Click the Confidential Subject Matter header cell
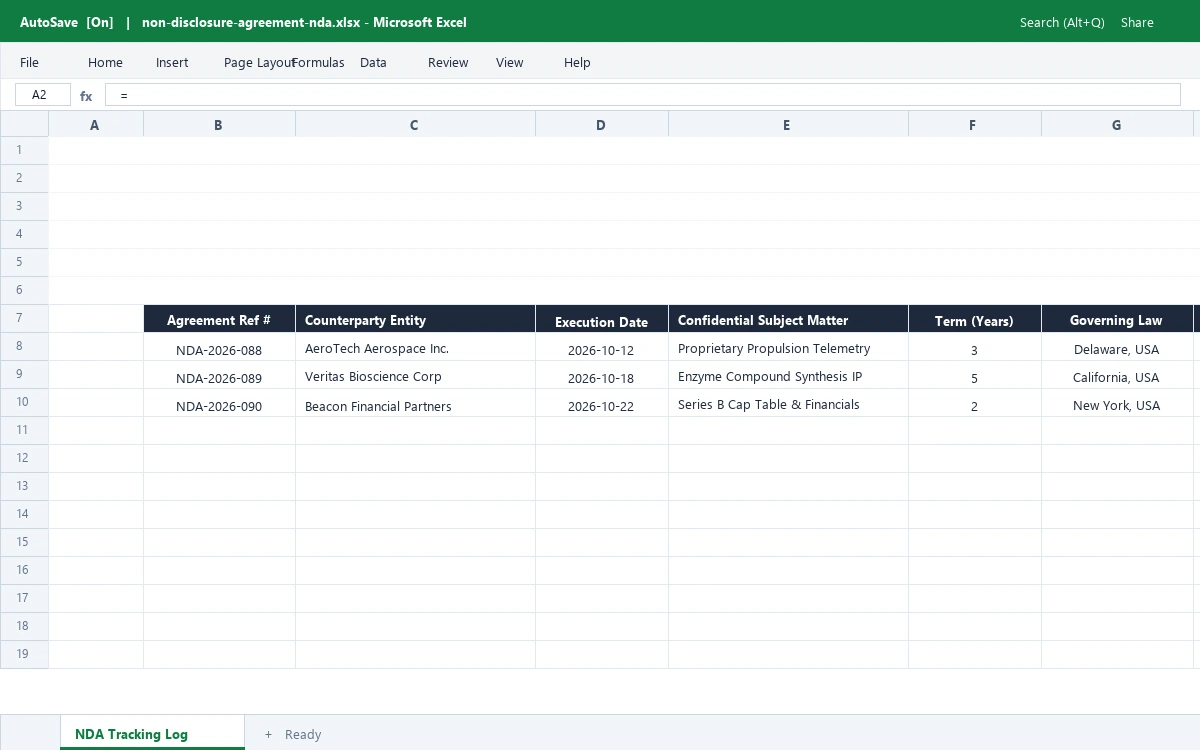The width and height of the screenshot is (1200, 750). click(788, 319)
